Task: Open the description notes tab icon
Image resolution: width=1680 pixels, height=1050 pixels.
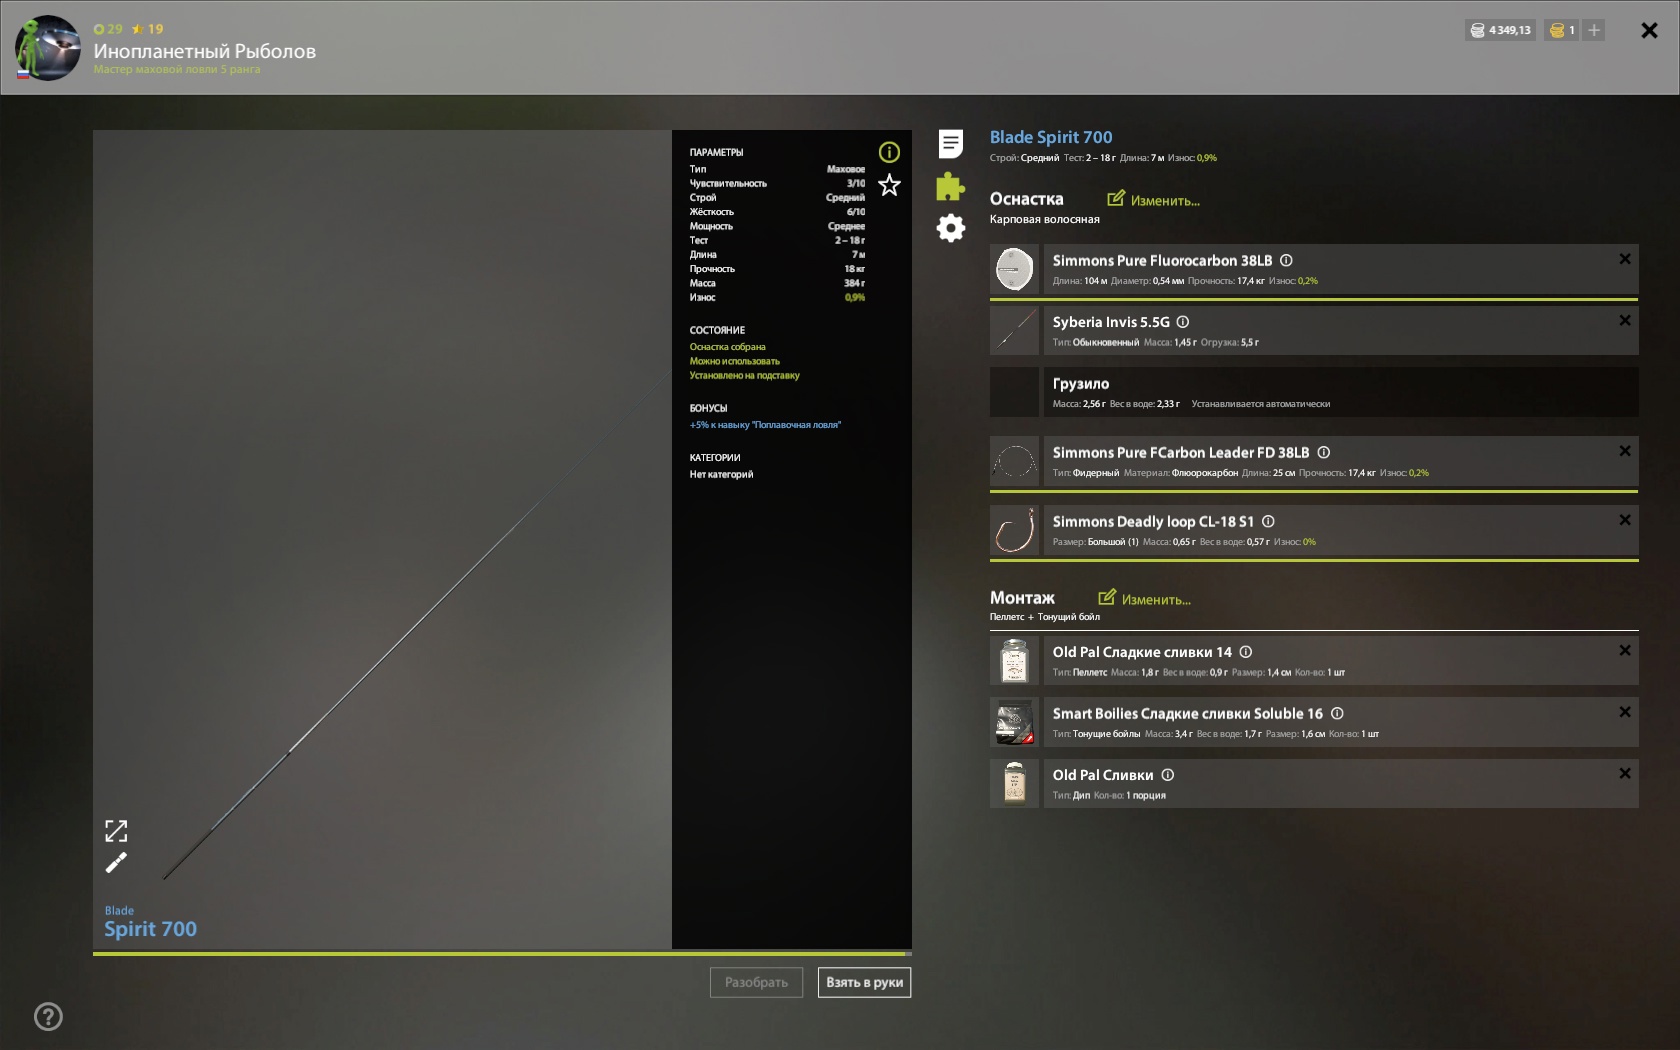Action: (950, 144)
